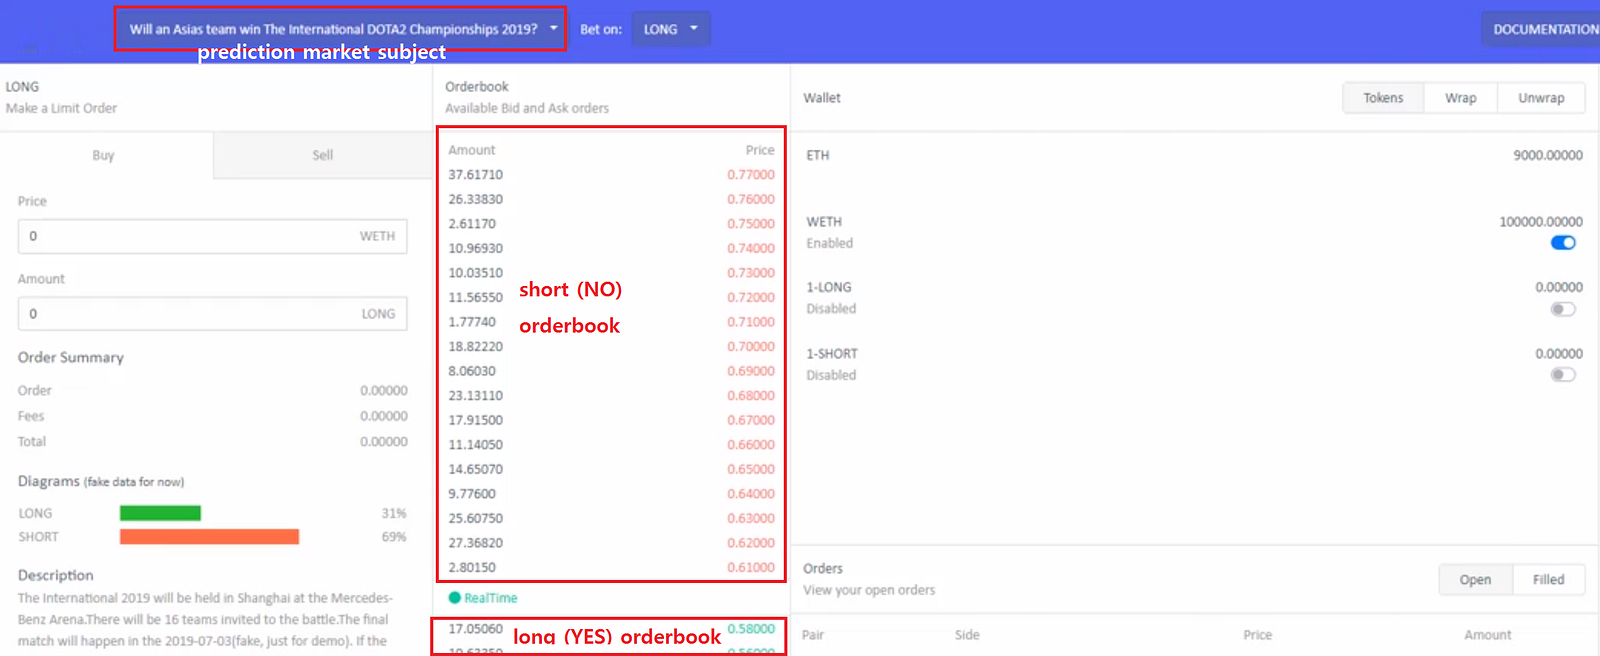Screen dimensions: 1600x656
Task: Click the 18.82220 amount in orderbook
Action: (476, 346)
